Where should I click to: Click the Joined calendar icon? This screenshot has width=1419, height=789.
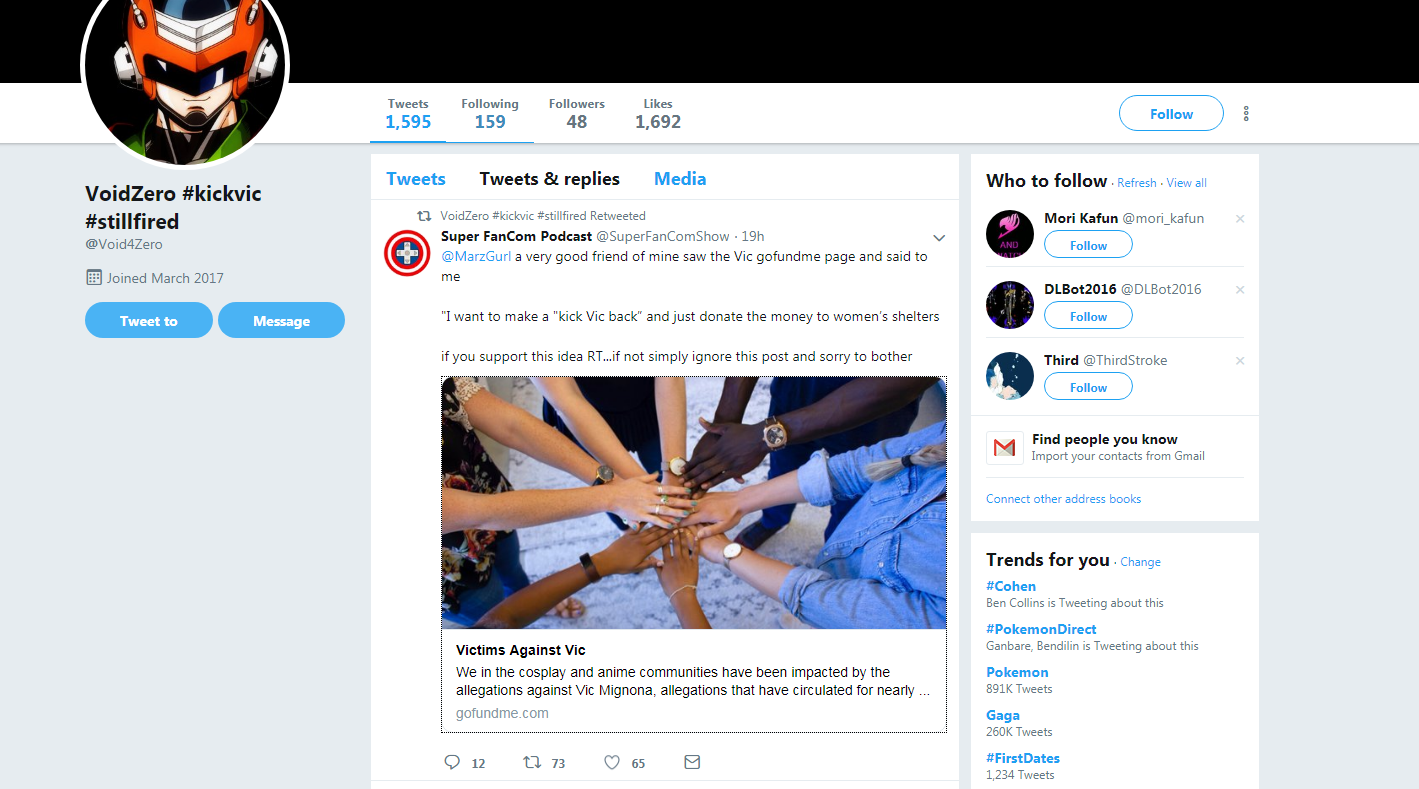tap(94, 277)
